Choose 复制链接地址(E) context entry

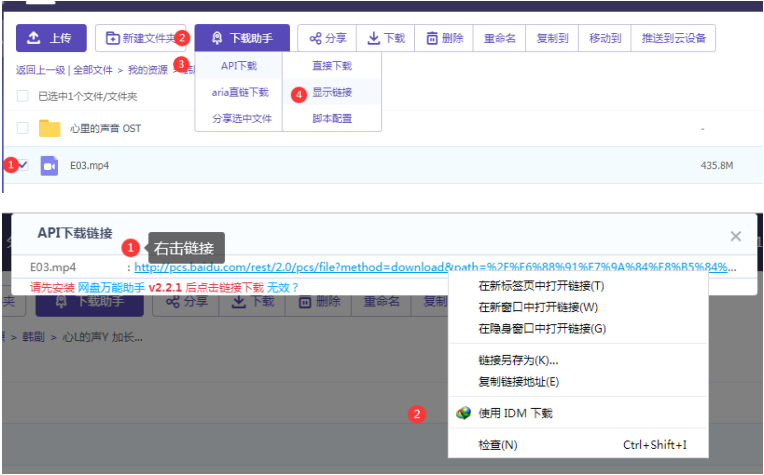[578, 382]
